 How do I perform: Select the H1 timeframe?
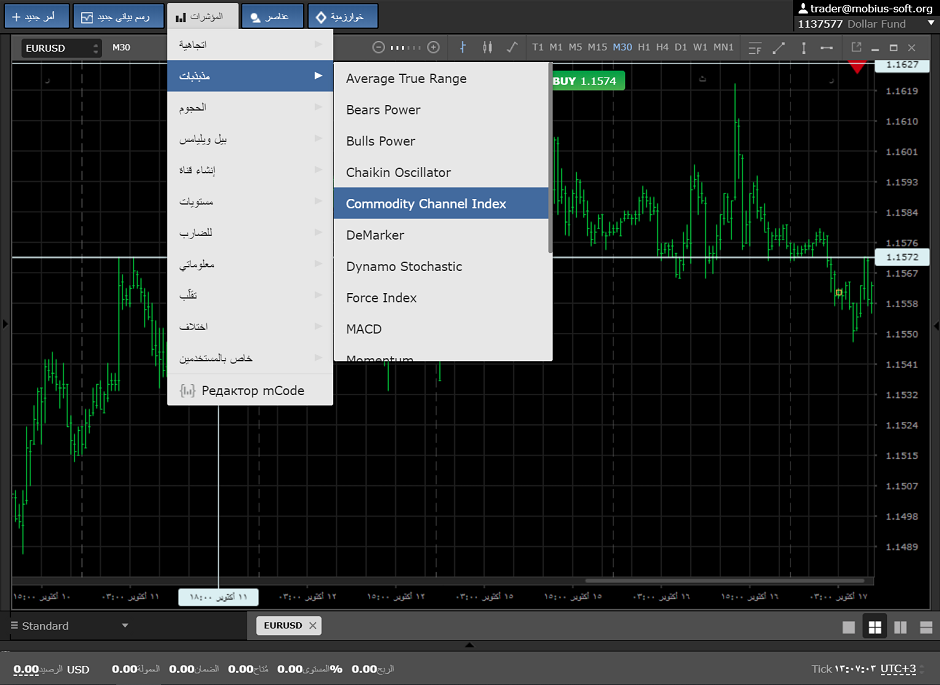pos(644,47)
